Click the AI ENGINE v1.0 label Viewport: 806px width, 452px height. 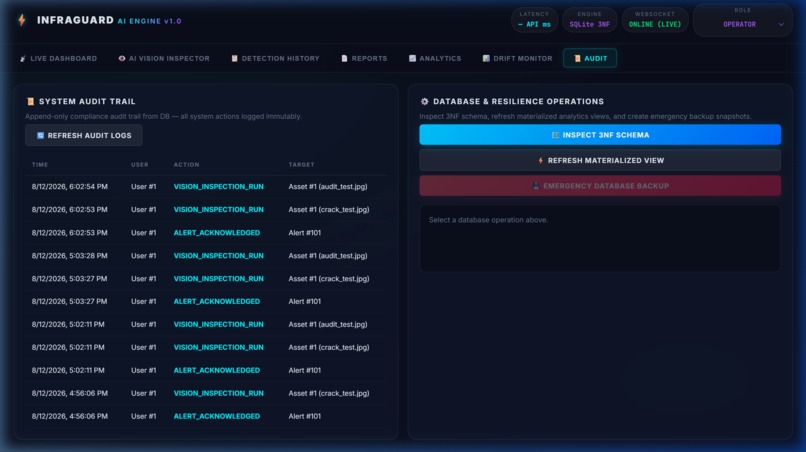(x=150, y=21)
